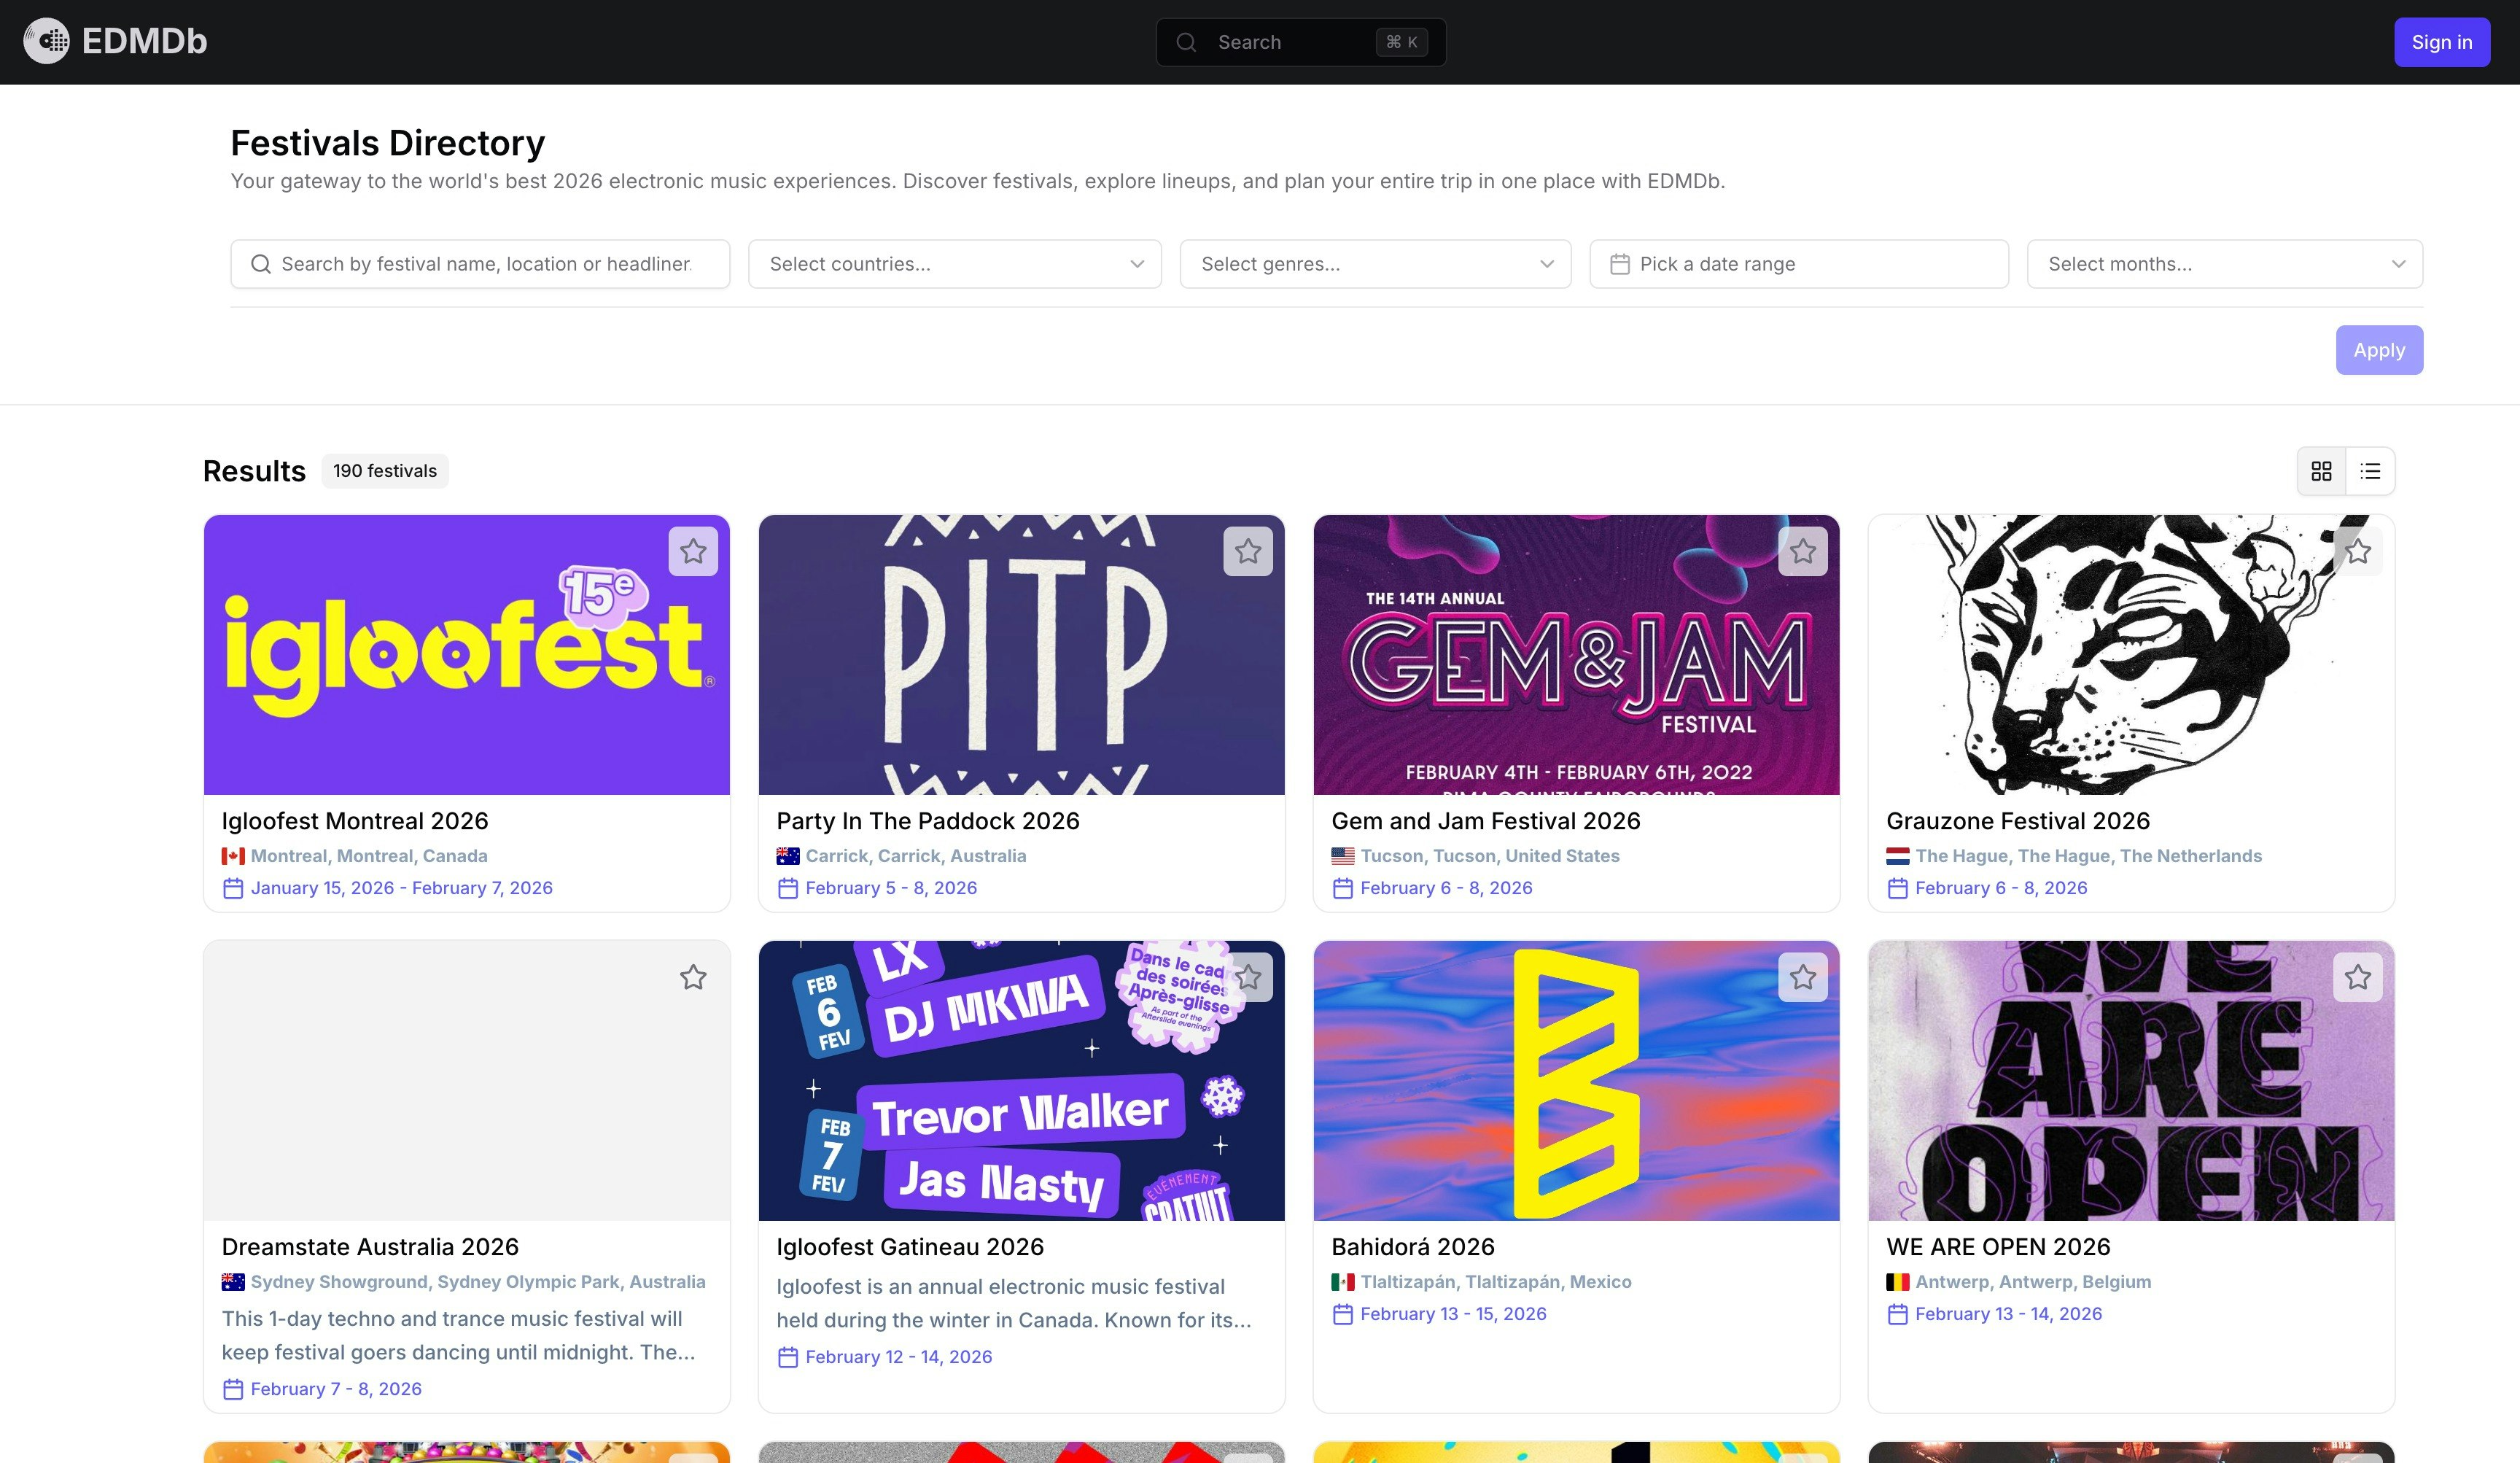Click the Igloofest Gatineau 2026 poster thumbnail
Screen dimensions: 2520x1463
pos(1021,1080)
